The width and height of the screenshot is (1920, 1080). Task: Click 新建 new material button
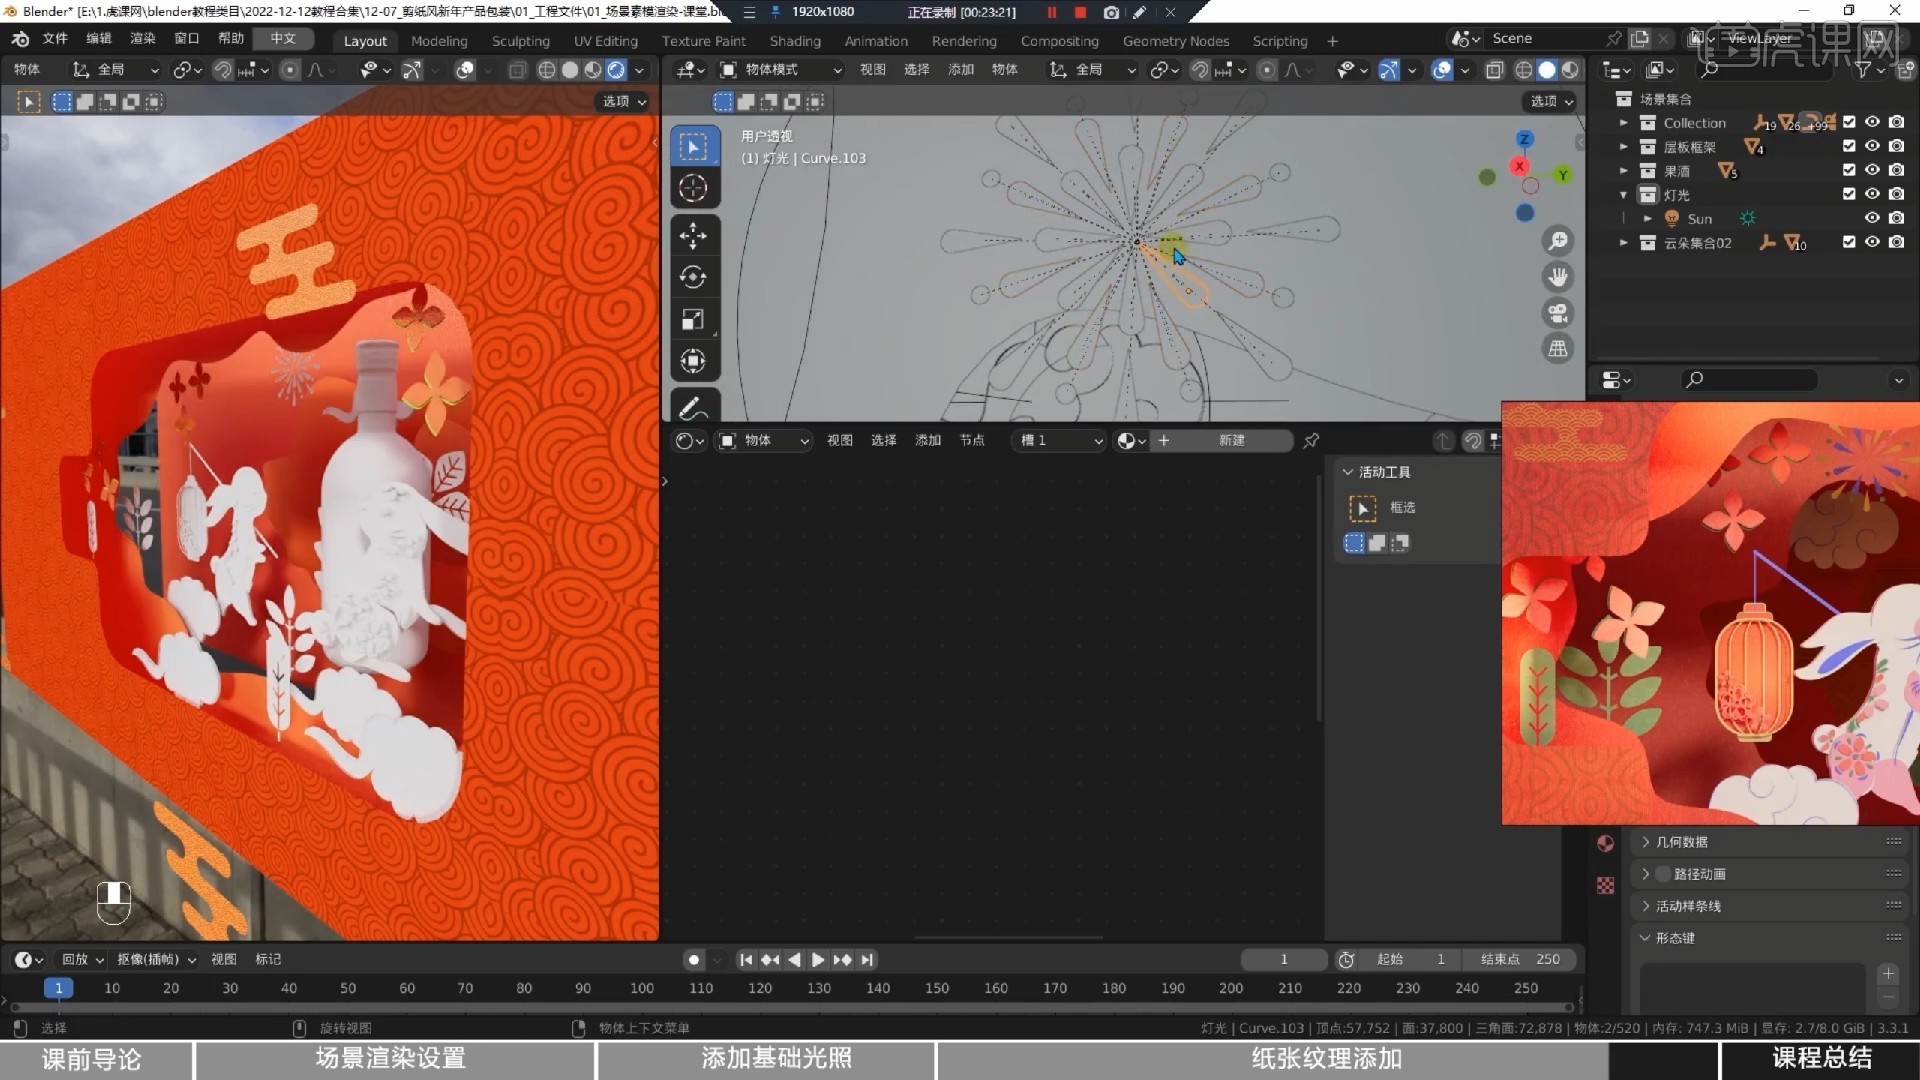pyautogui.click(x=1222, y=440)
